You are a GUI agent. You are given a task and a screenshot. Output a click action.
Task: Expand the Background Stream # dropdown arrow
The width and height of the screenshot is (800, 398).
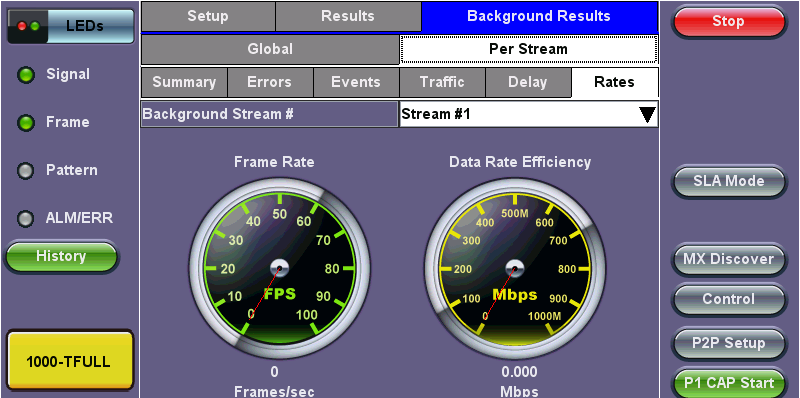tap(647, 114)
